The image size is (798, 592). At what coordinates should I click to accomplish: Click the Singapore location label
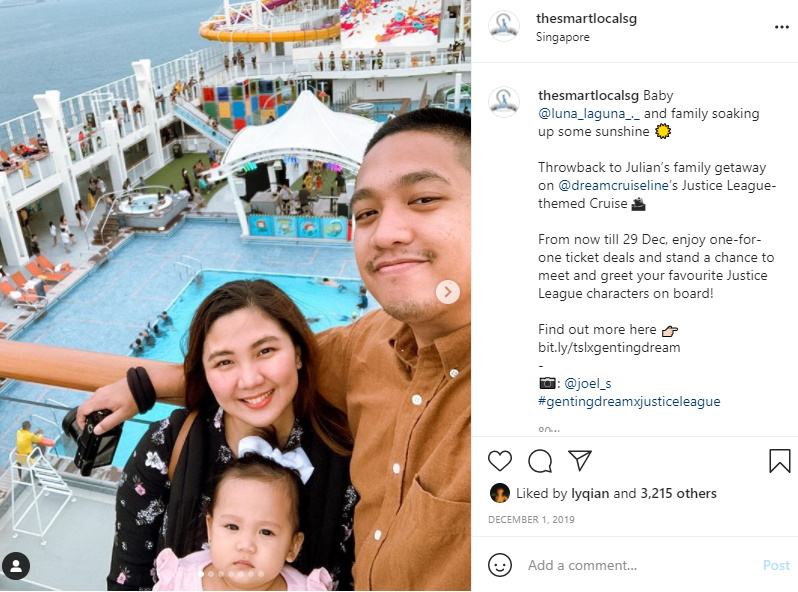pos(562,37)
